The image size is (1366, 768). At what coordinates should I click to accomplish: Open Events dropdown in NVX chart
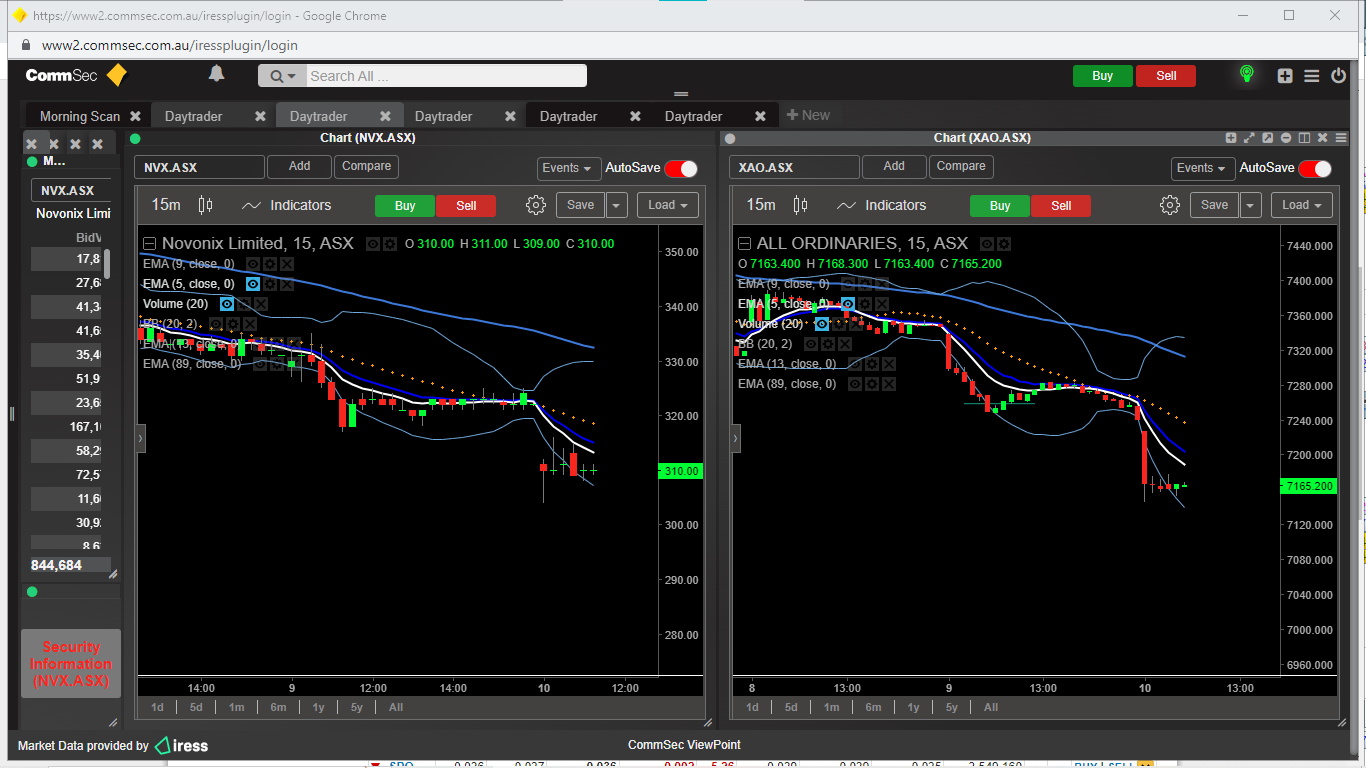(x=569, y=168)
